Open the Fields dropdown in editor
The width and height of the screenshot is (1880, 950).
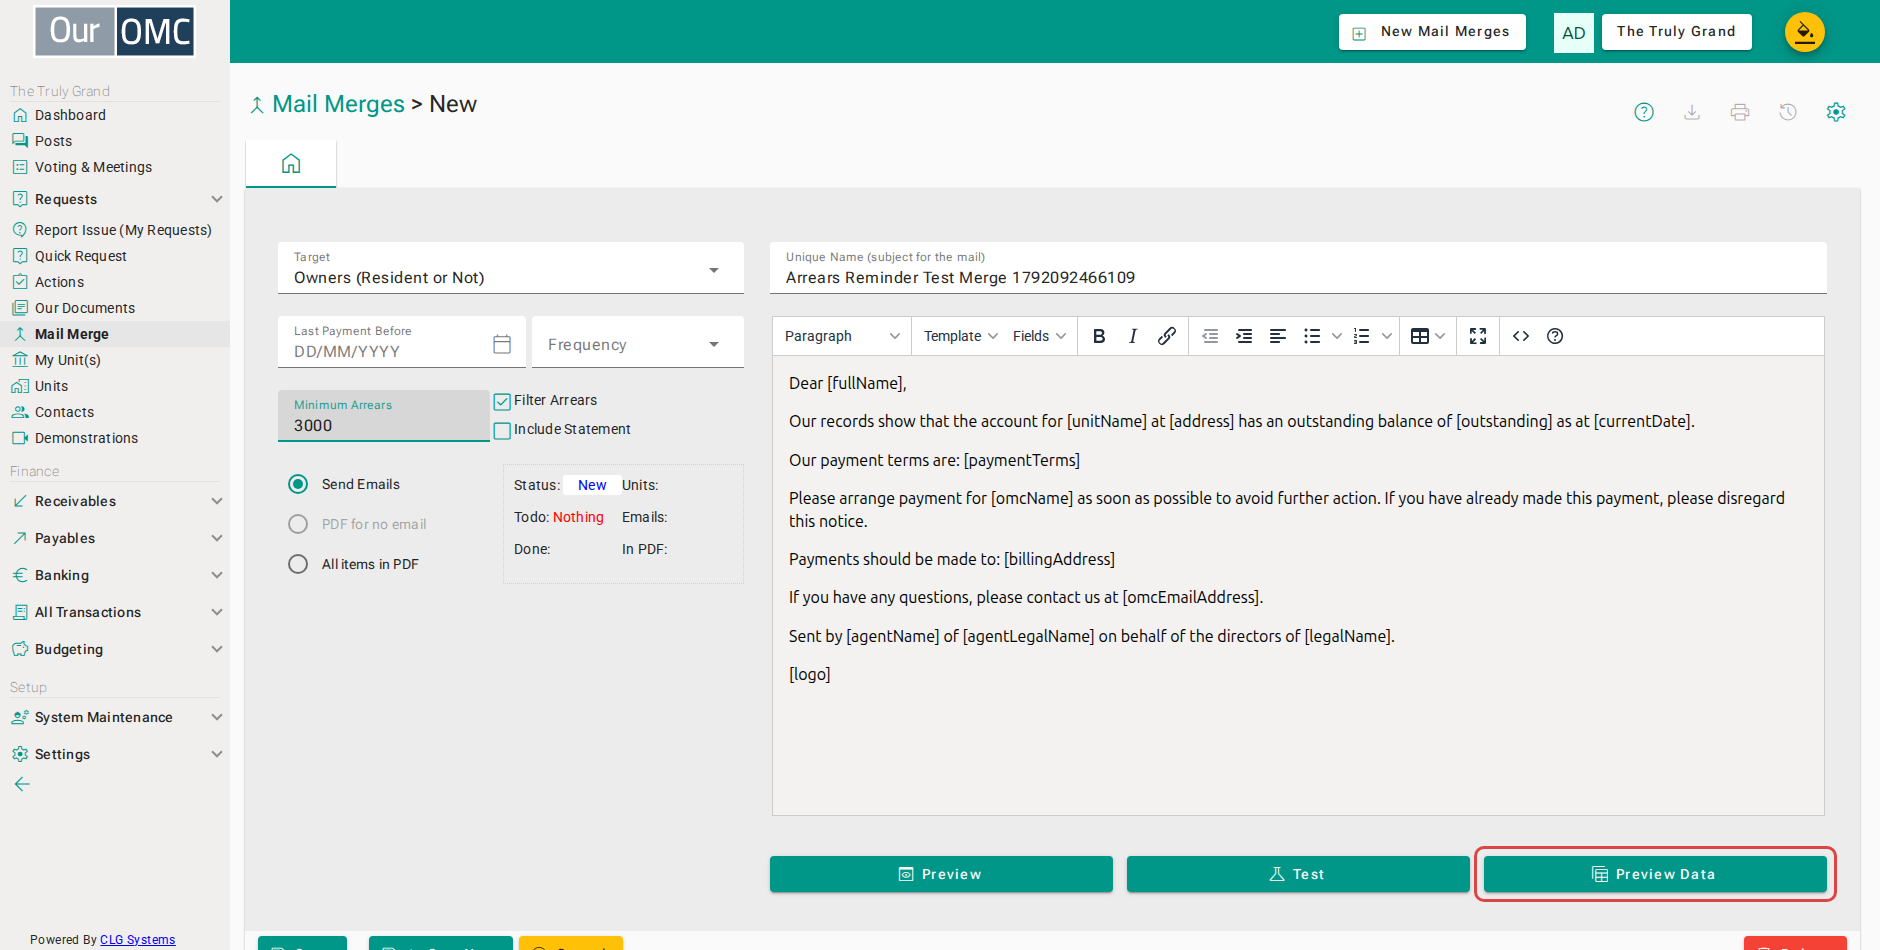1039,336
